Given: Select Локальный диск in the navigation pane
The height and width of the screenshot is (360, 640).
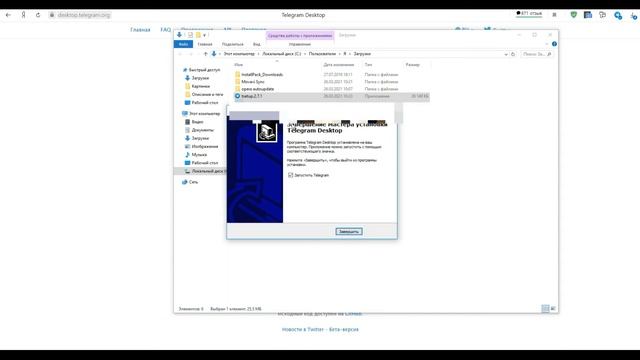Looking at the screenshot, I should [200, 171].
